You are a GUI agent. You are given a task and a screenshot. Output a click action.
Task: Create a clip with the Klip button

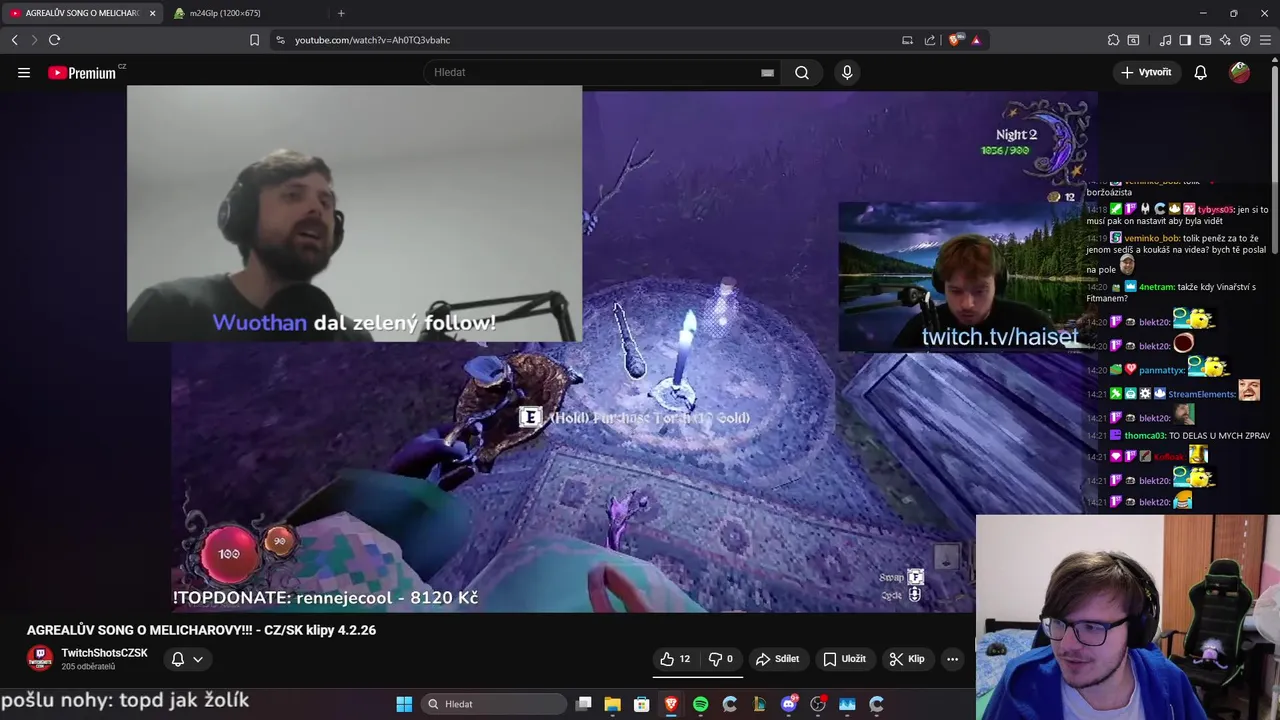point(907,659)
